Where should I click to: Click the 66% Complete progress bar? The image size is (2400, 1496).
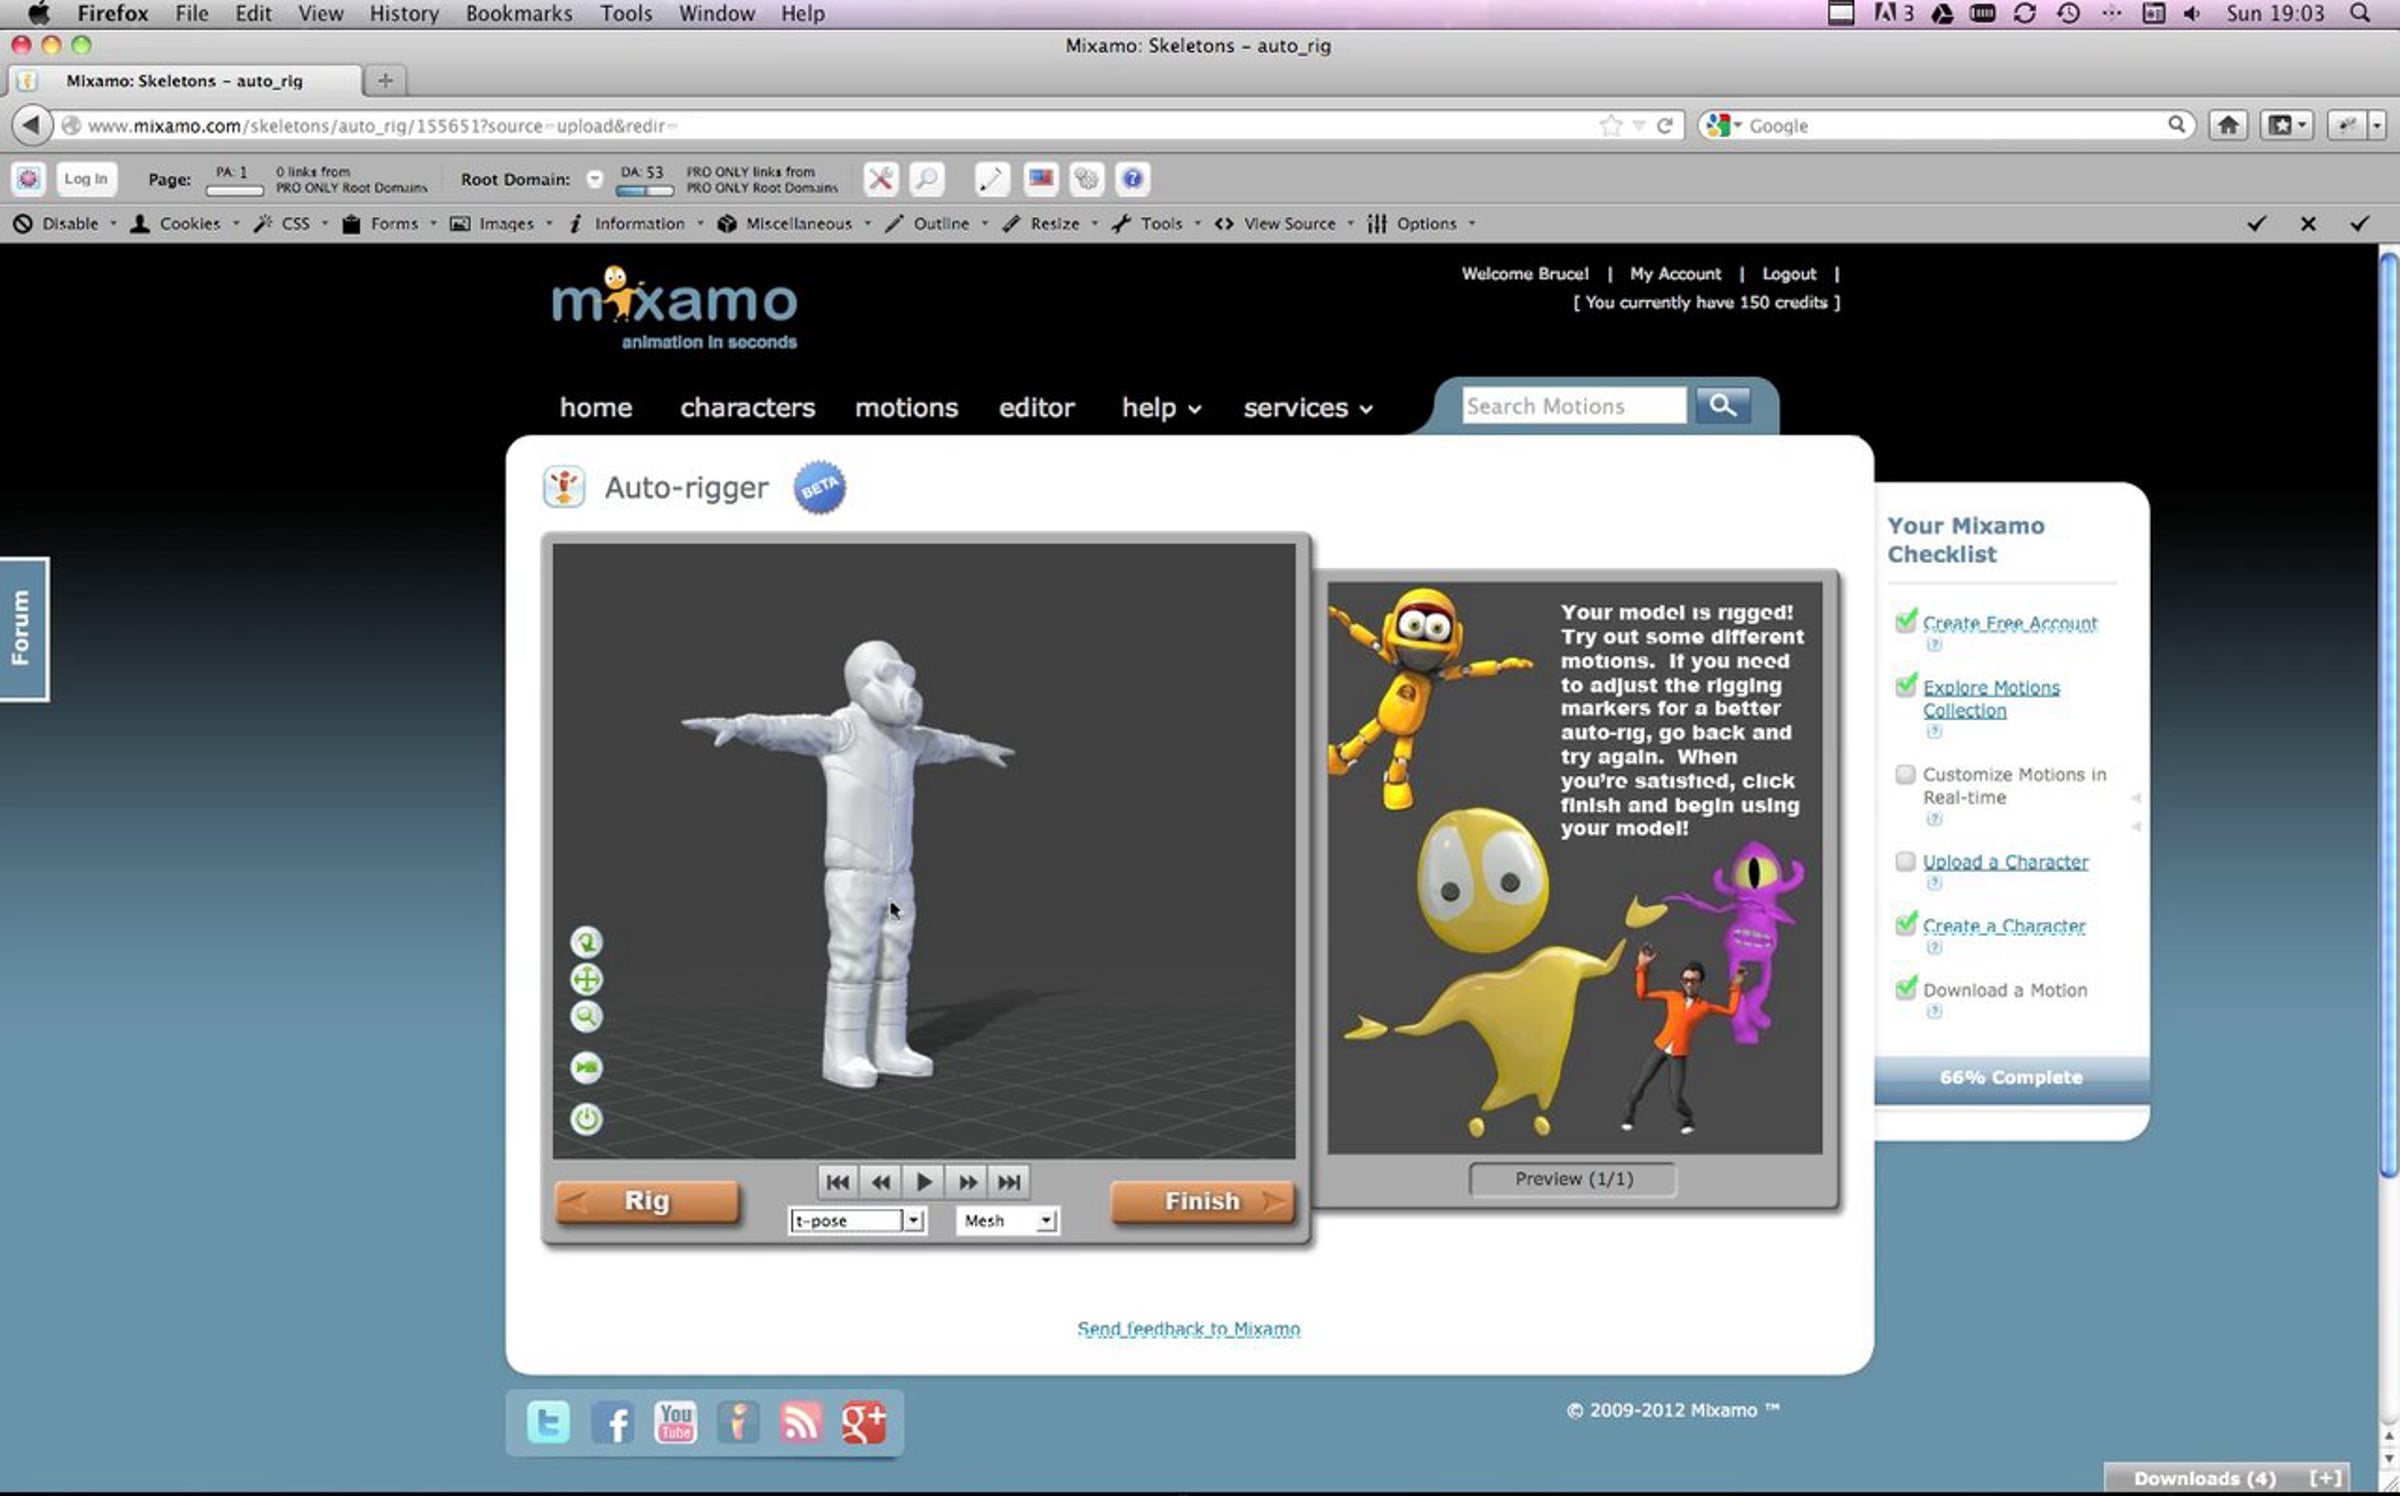tap(2011, 1078)
